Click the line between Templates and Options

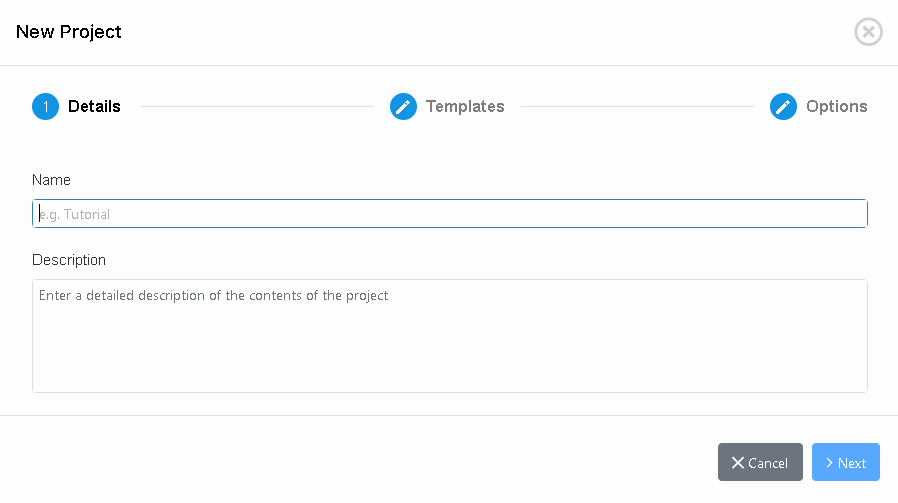tap(637, 106)
